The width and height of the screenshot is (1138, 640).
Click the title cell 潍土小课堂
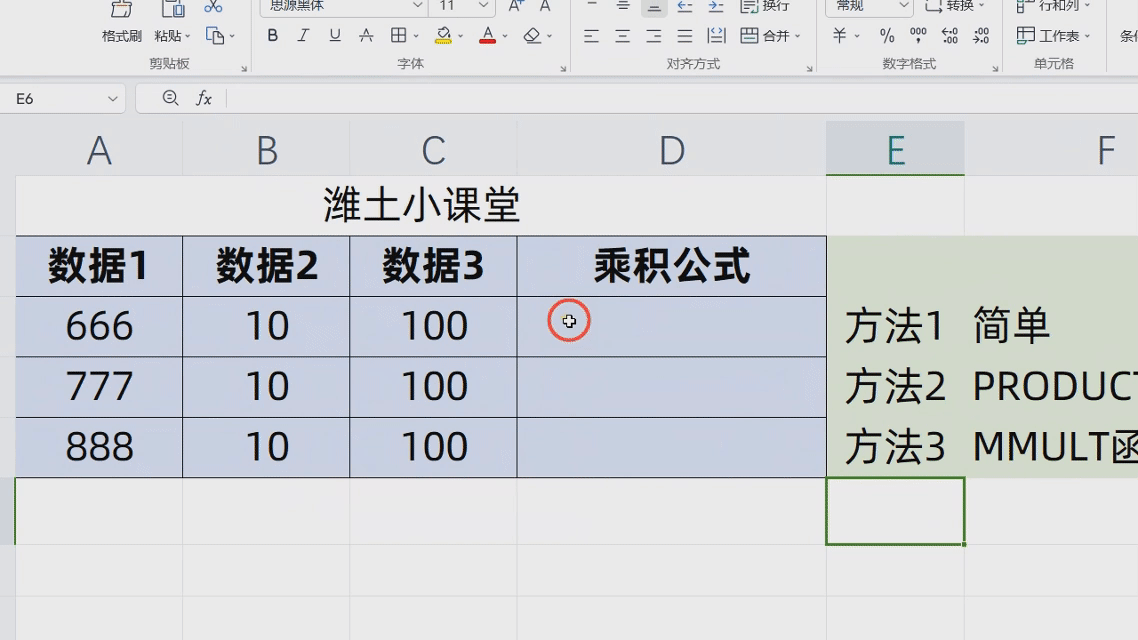(x=421, y=205)
